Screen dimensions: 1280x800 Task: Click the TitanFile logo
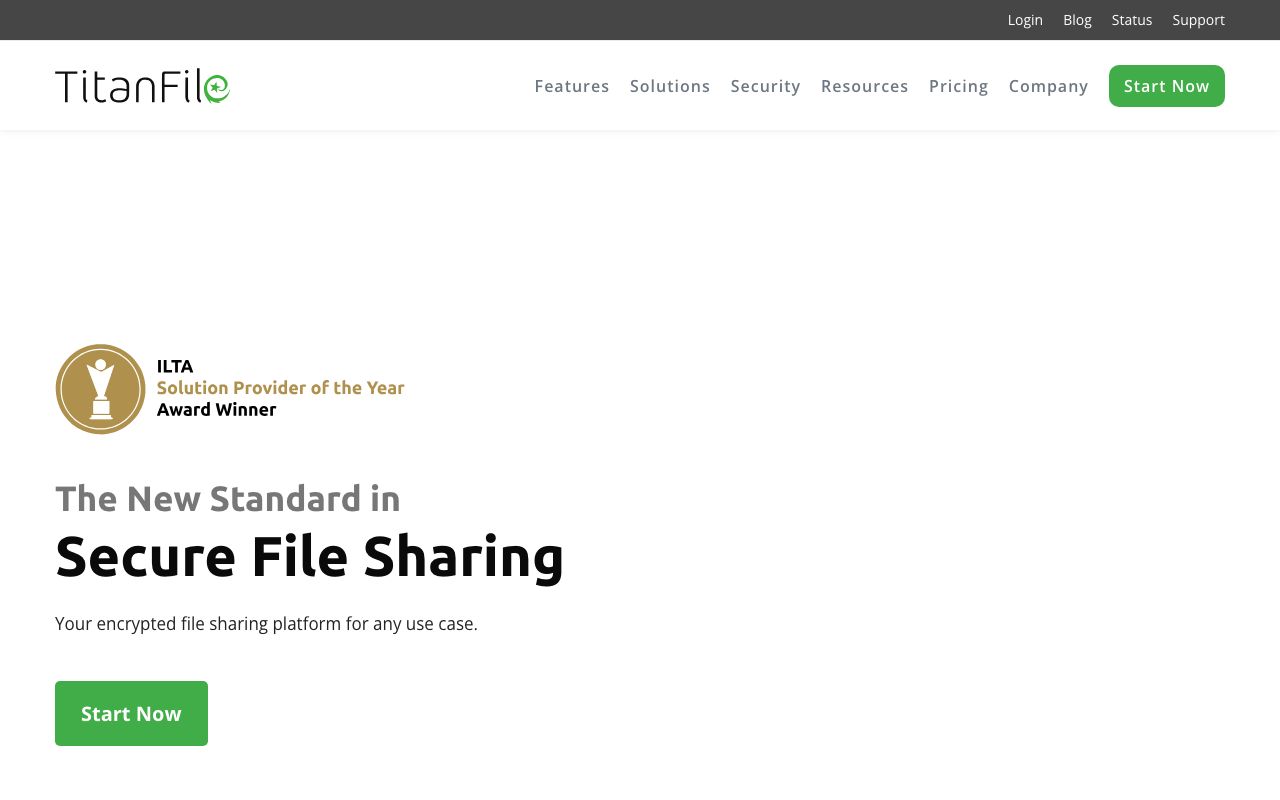click(142, 86)
